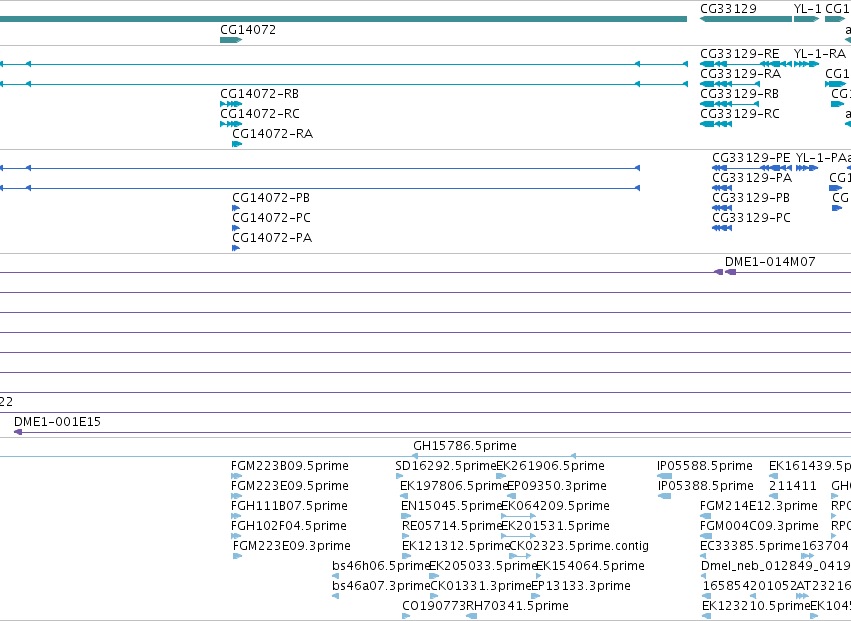Image resolution: width=851 pixels, height=621 pixels.
Task: Select BAC clone DME1-001E15
Action: pyautogui.click(x=57, y=422)
